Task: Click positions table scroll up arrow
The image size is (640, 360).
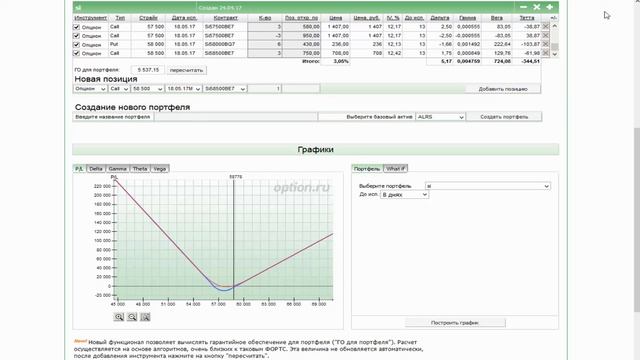Action: pyautogui.click(x=554, y=26)
